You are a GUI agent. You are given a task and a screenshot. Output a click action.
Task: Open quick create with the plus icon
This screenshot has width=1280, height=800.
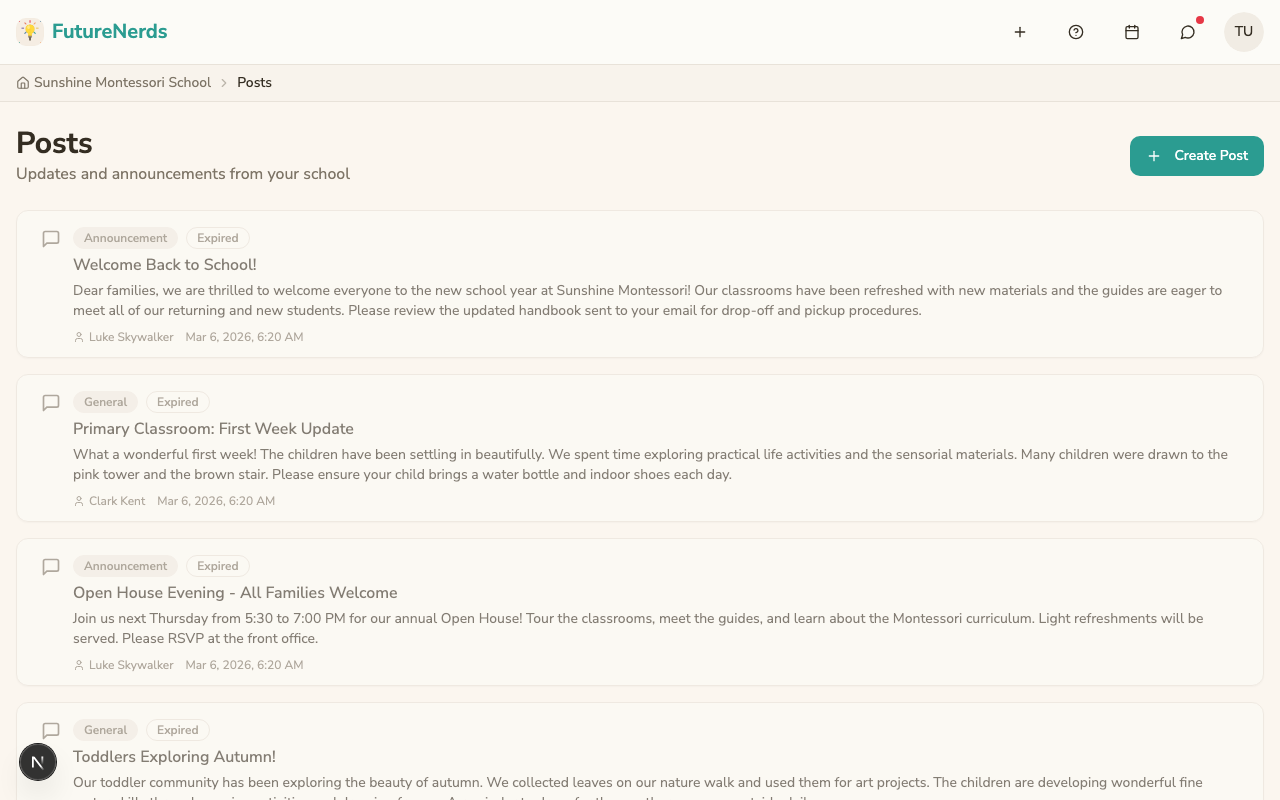click(x=1020, y=31)
